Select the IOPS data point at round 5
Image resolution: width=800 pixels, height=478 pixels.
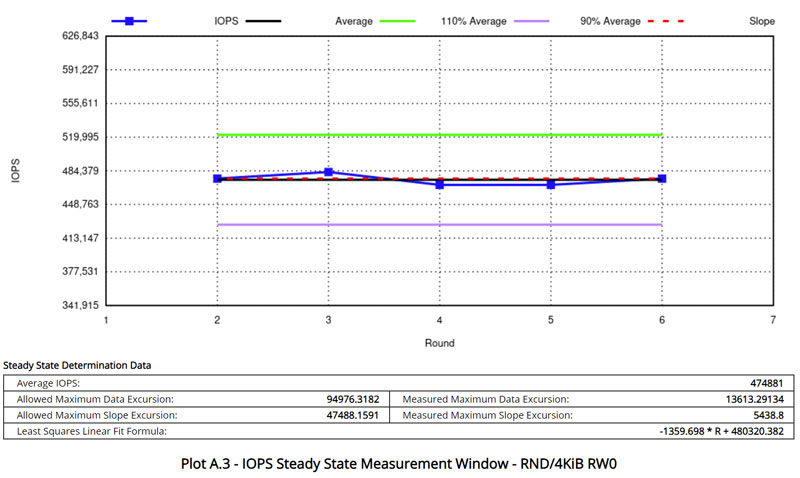tap(551, 184)
